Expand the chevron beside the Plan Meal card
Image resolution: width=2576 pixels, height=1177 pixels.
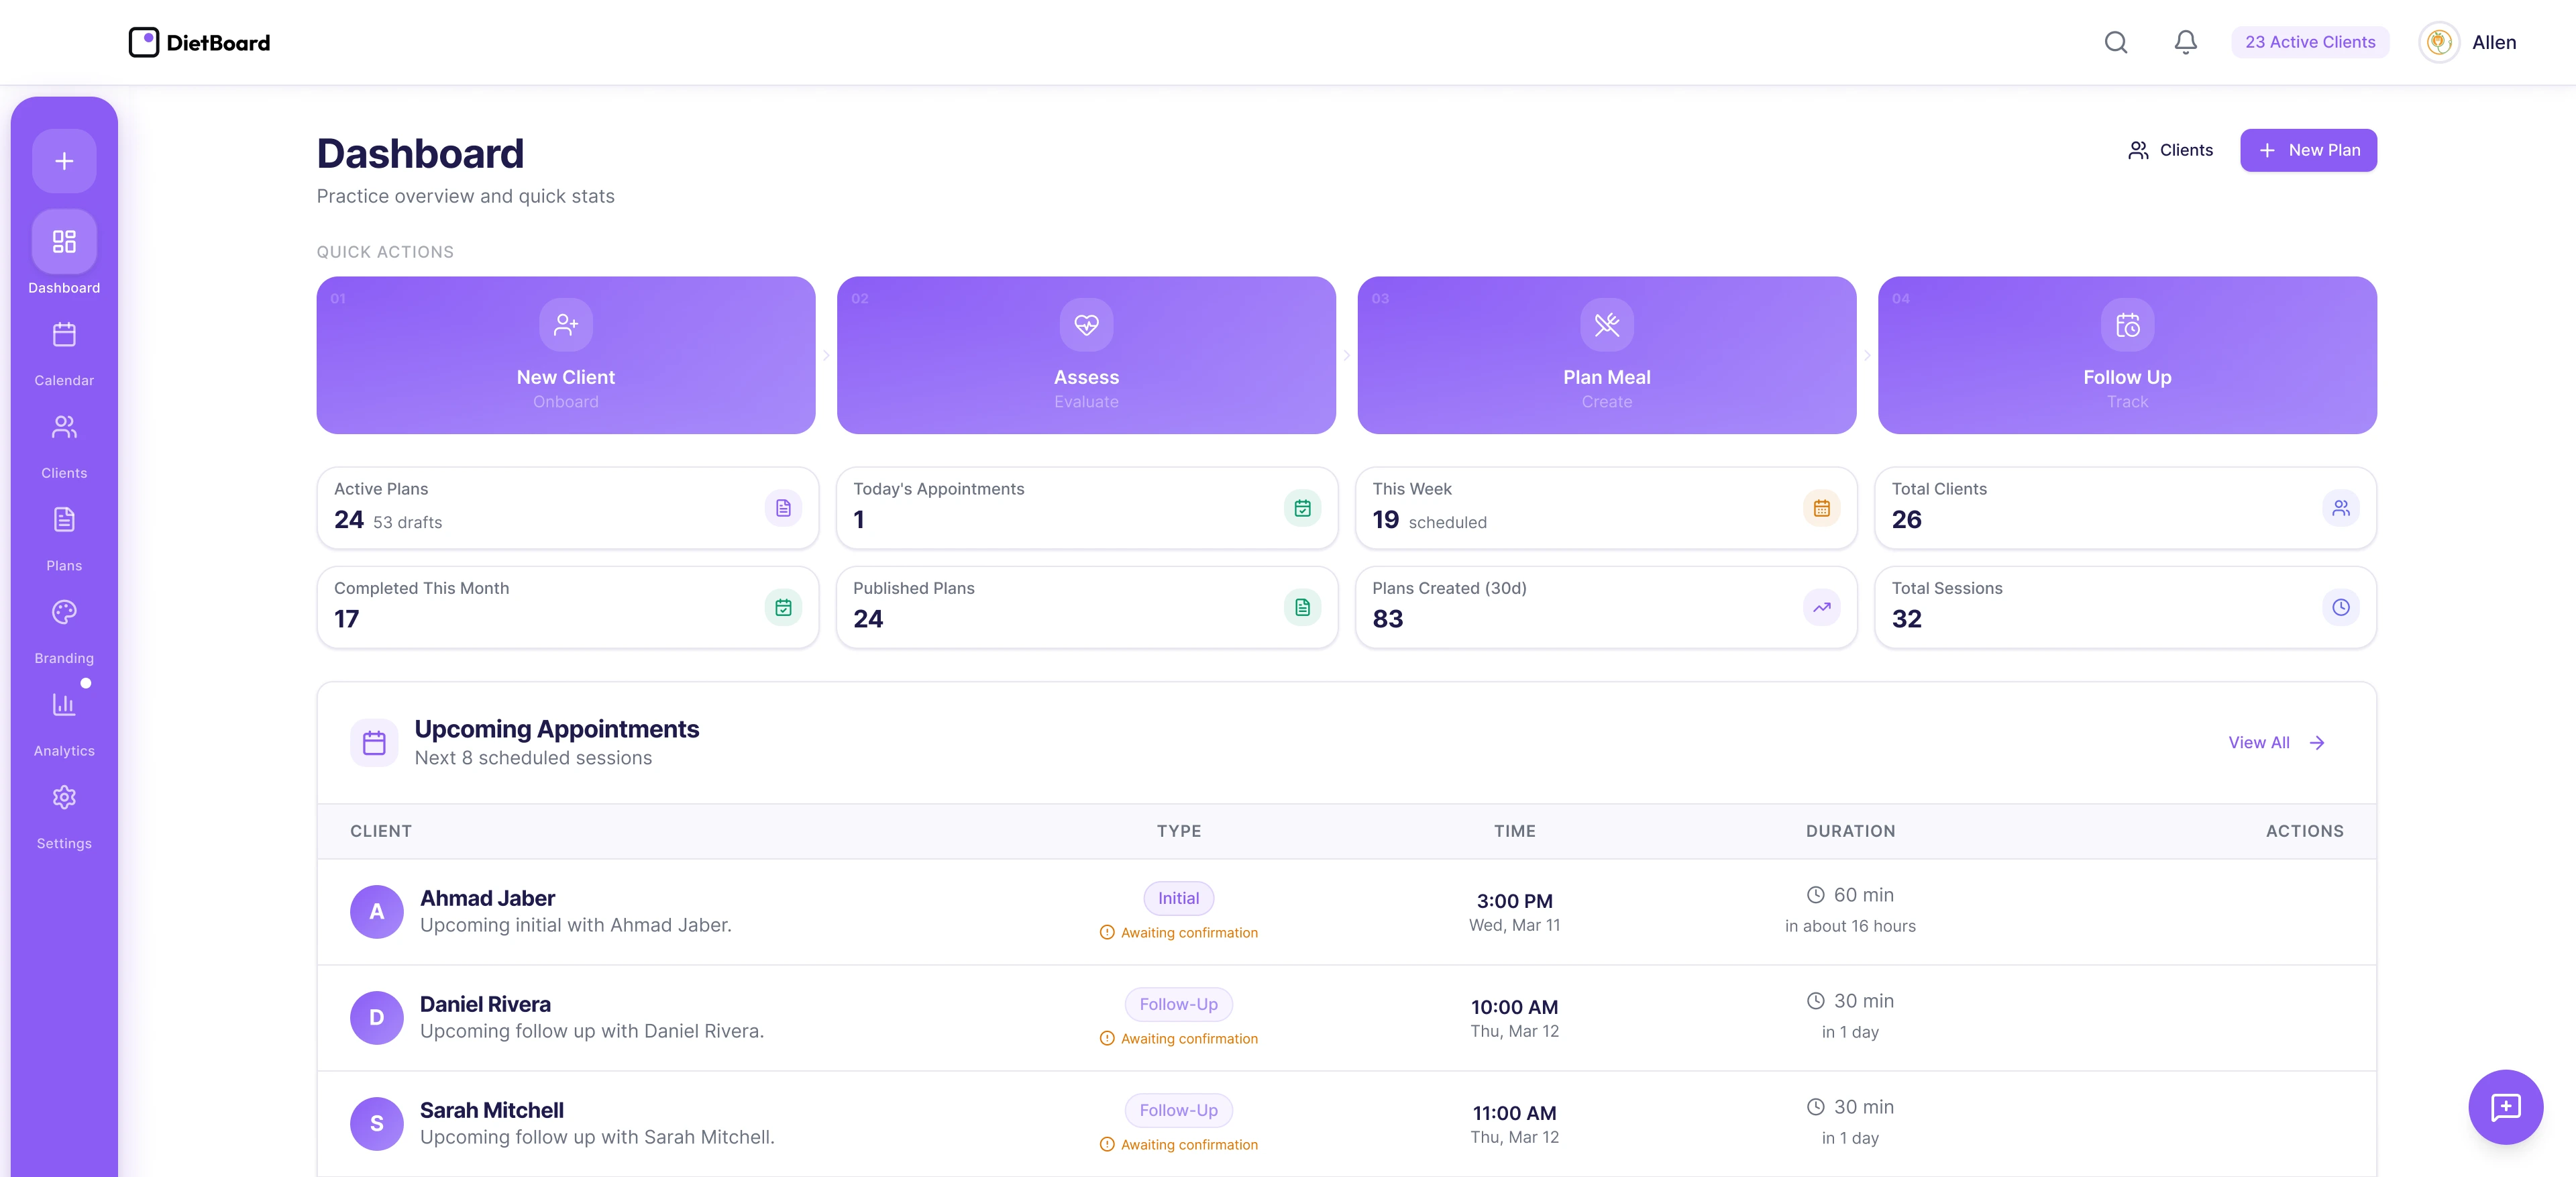[x=1346, y=356]
